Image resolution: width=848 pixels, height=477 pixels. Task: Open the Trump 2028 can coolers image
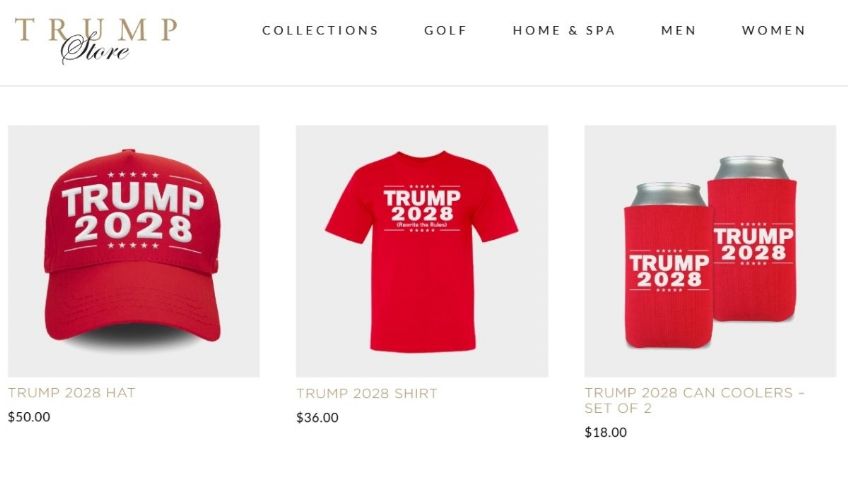710,251
